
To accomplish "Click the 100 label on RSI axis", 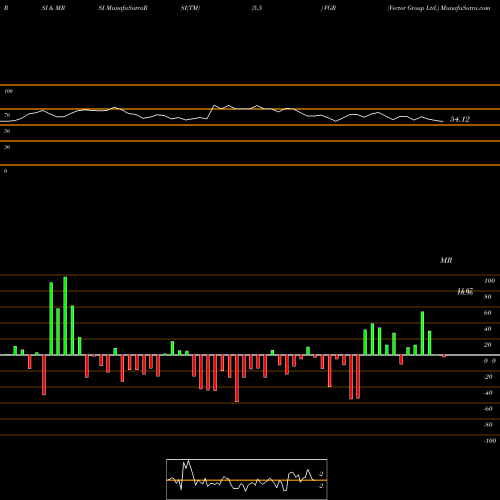I will 8,91.
